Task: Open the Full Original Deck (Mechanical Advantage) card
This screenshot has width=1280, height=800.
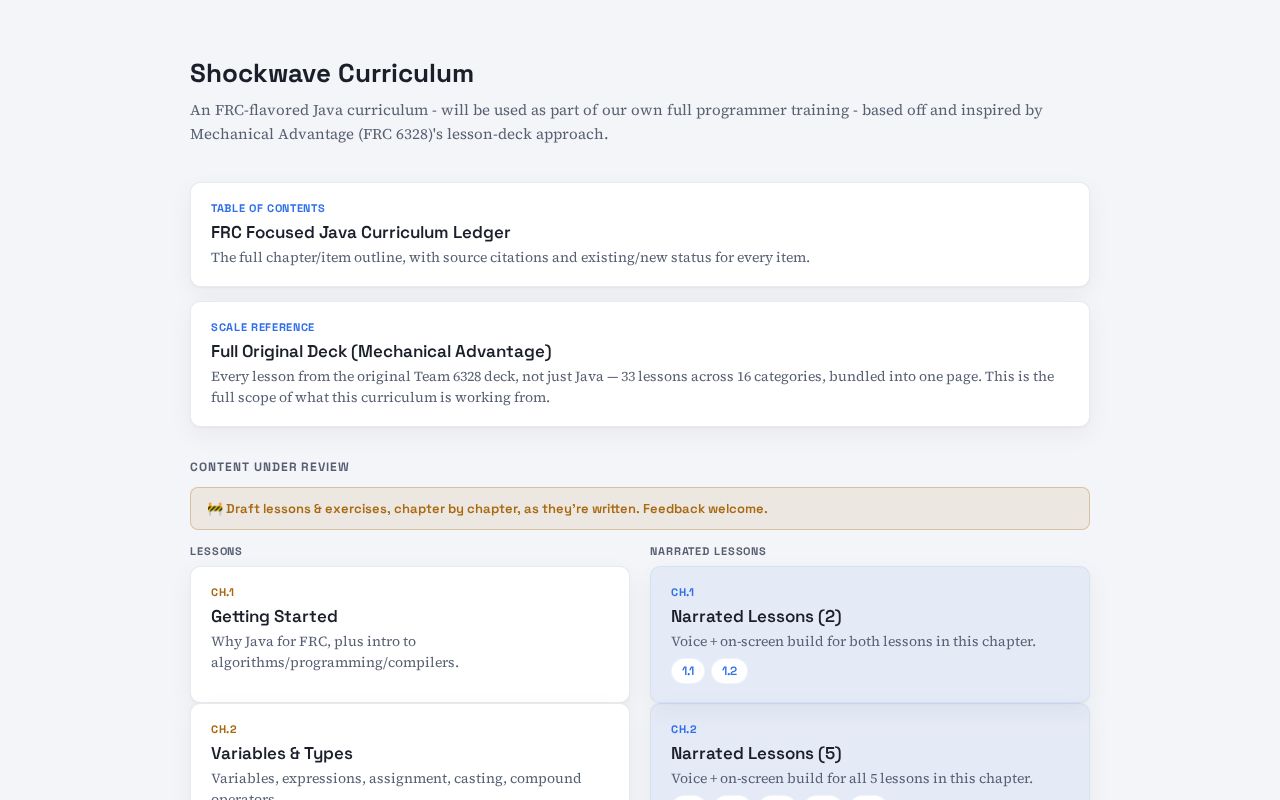Action: coord(640,364)
